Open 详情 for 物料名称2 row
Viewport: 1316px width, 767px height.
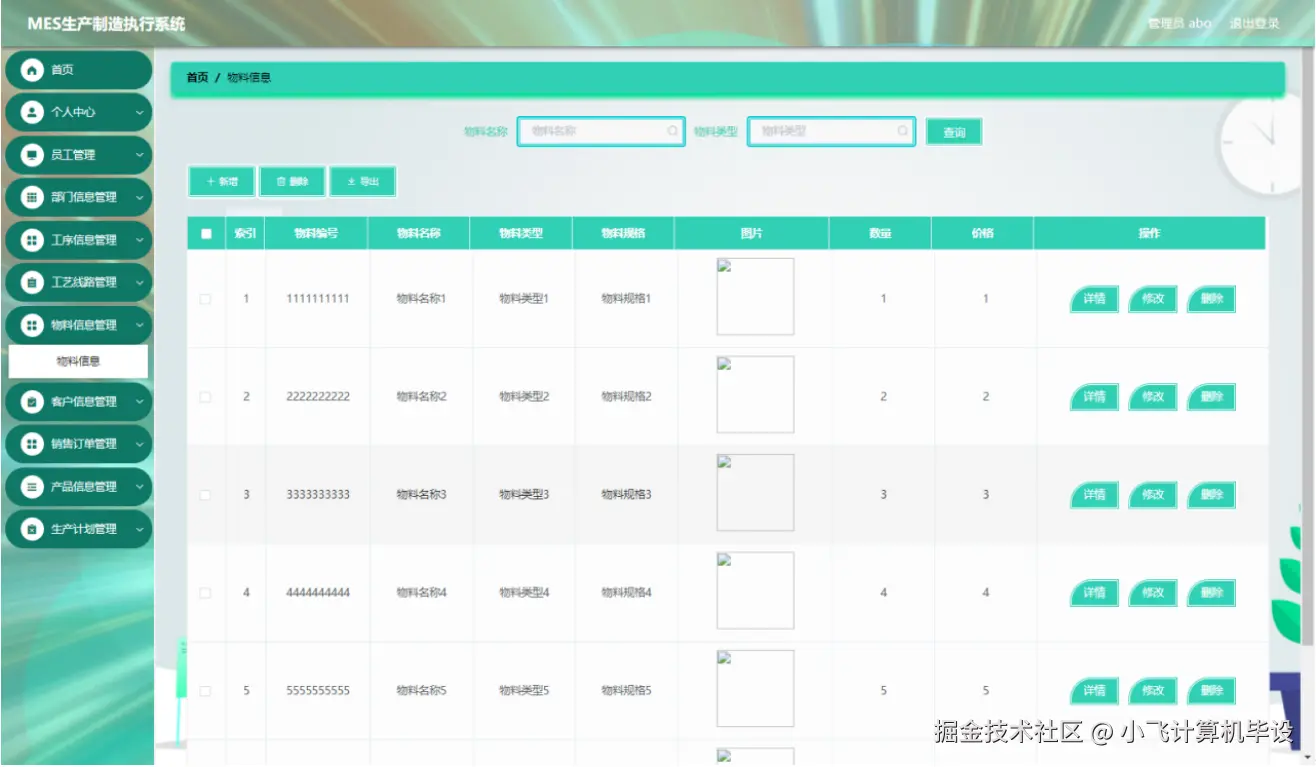(x=1094, y=397)
